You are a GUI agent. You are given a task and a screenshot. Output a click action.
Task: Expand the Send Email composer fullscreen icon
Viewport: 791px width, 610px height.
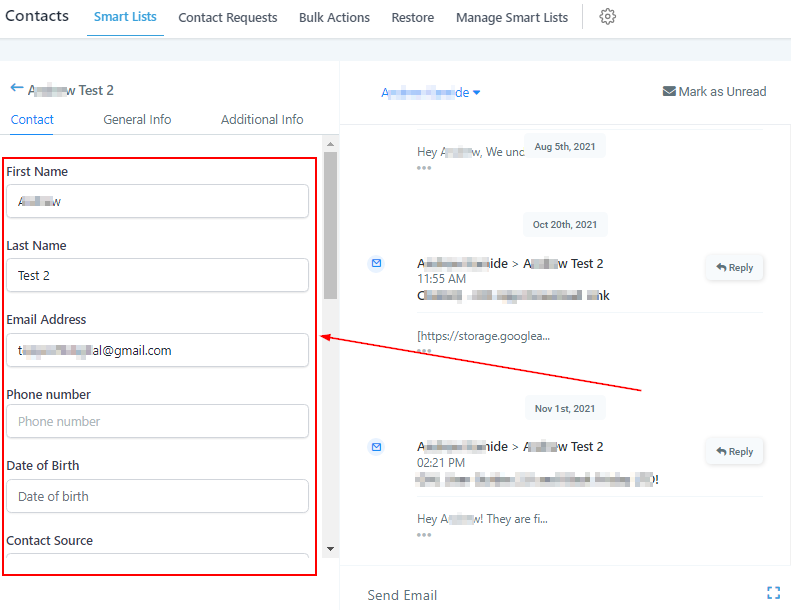[x=773, y=593]
